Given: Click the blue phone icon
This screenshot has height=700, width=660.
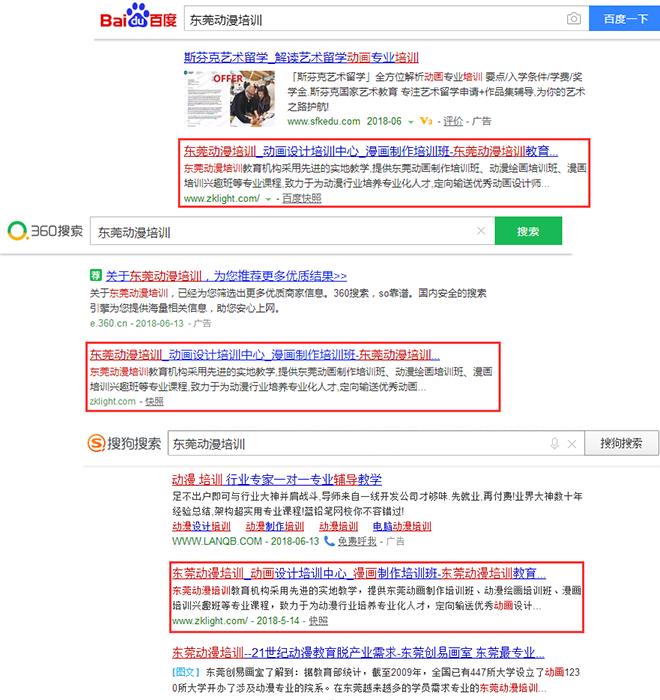Looking at the screenshot, I should click(x=329, y=541).
